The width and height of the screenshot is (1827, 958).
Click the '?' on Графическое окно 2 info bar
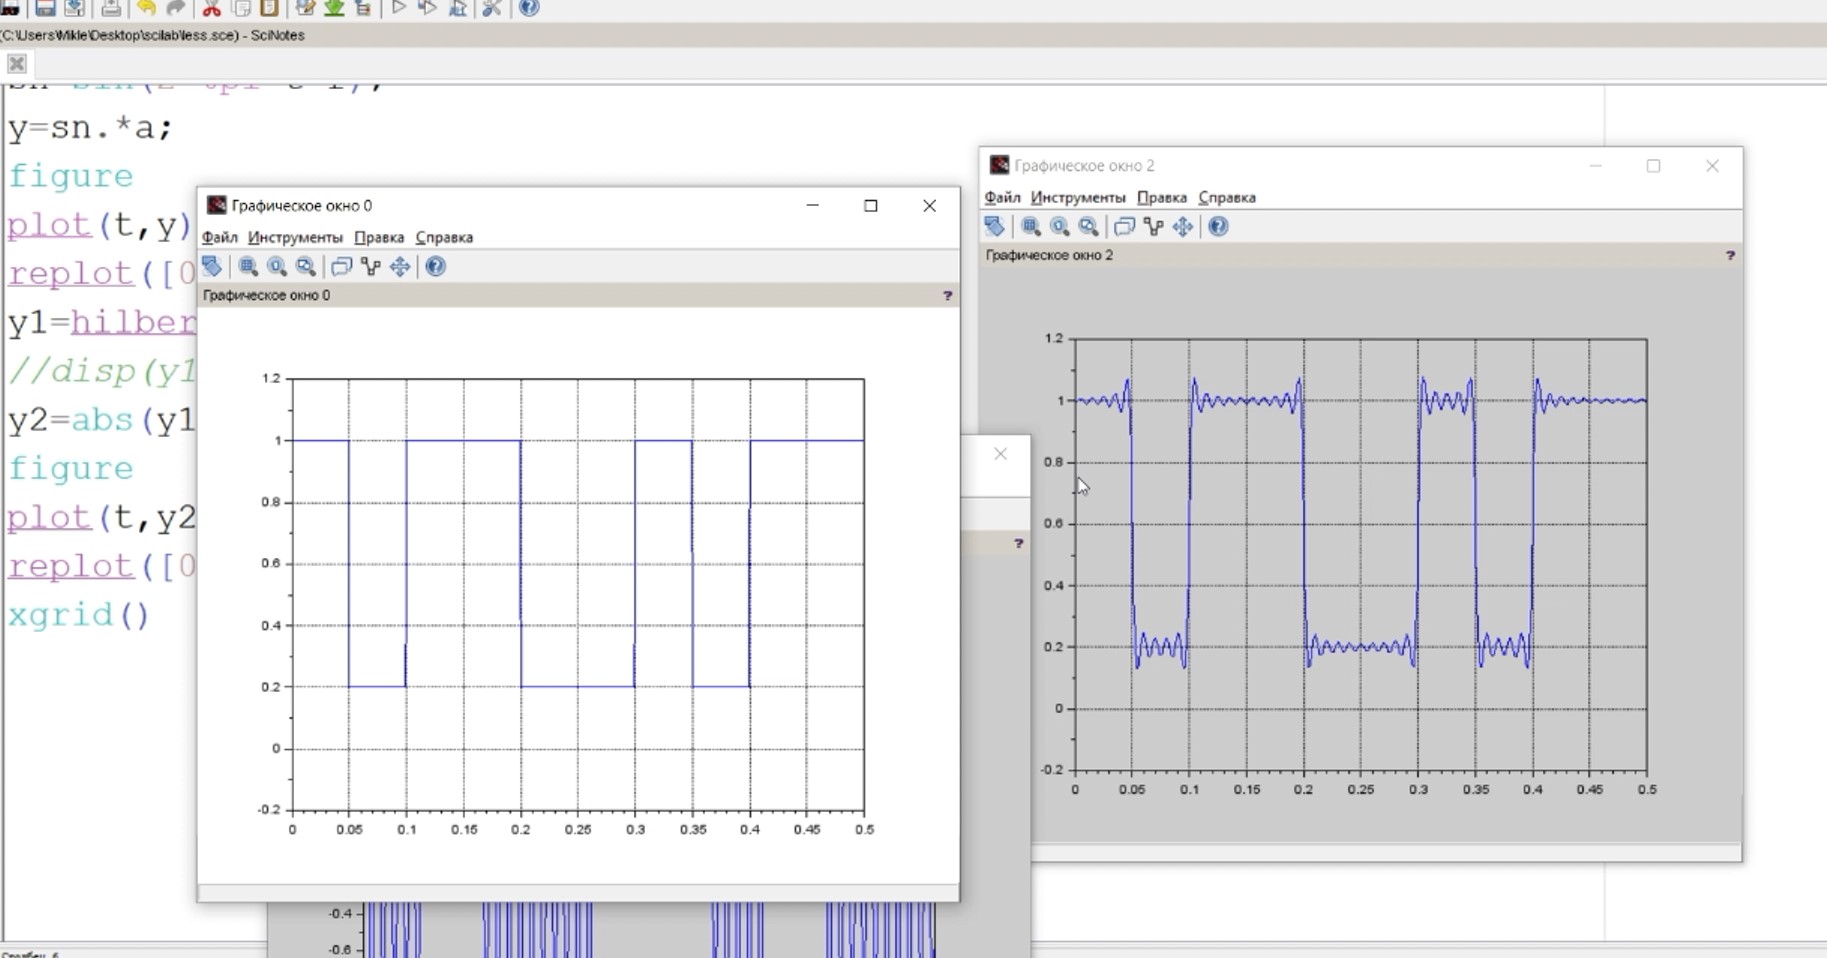(1730, 255)
